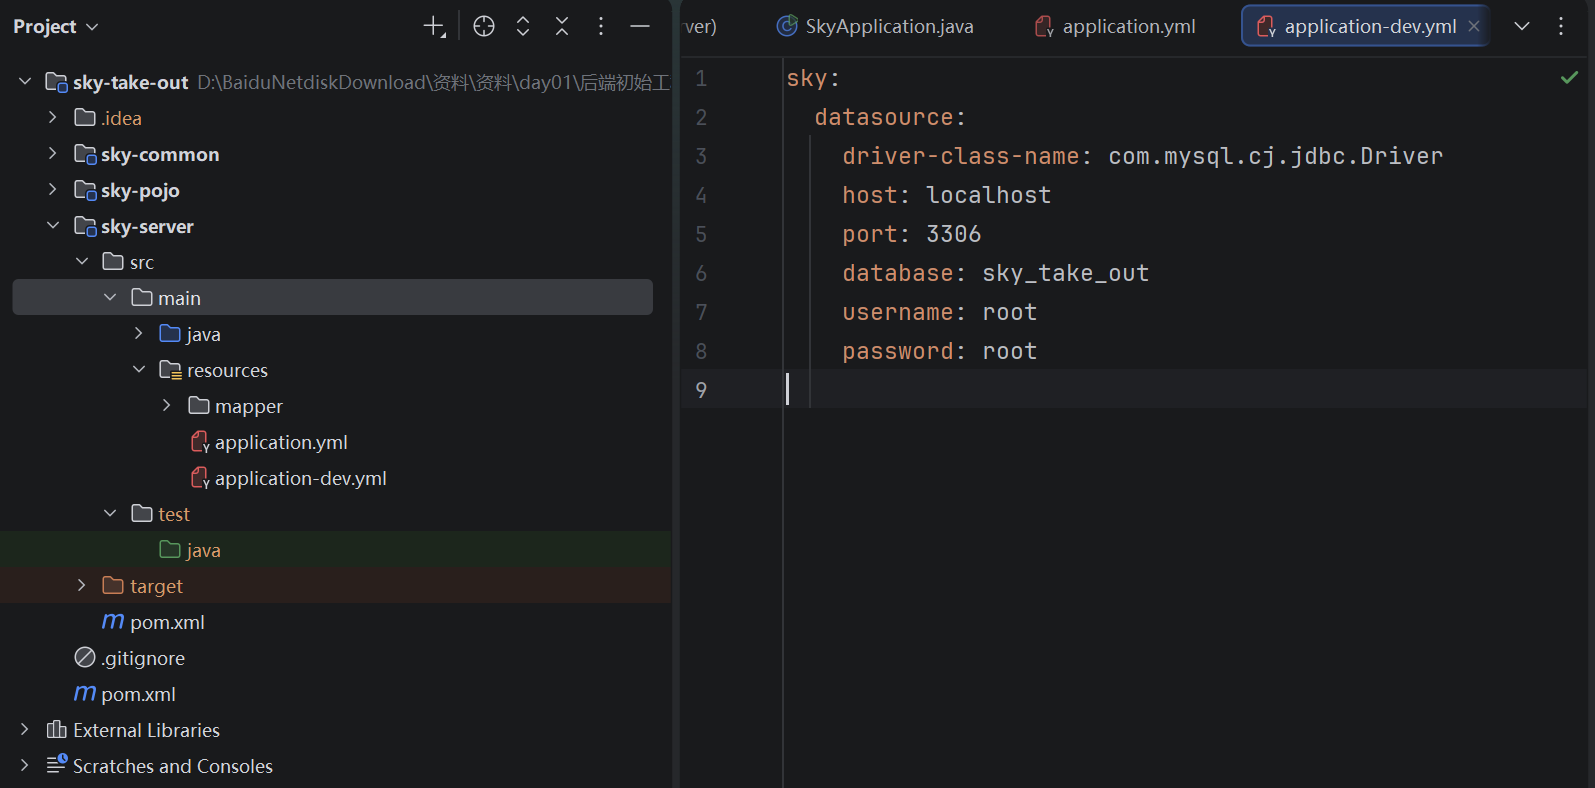Open Project panel options menu
Screen dimensions: 1595x788
[x=601, y=27]
